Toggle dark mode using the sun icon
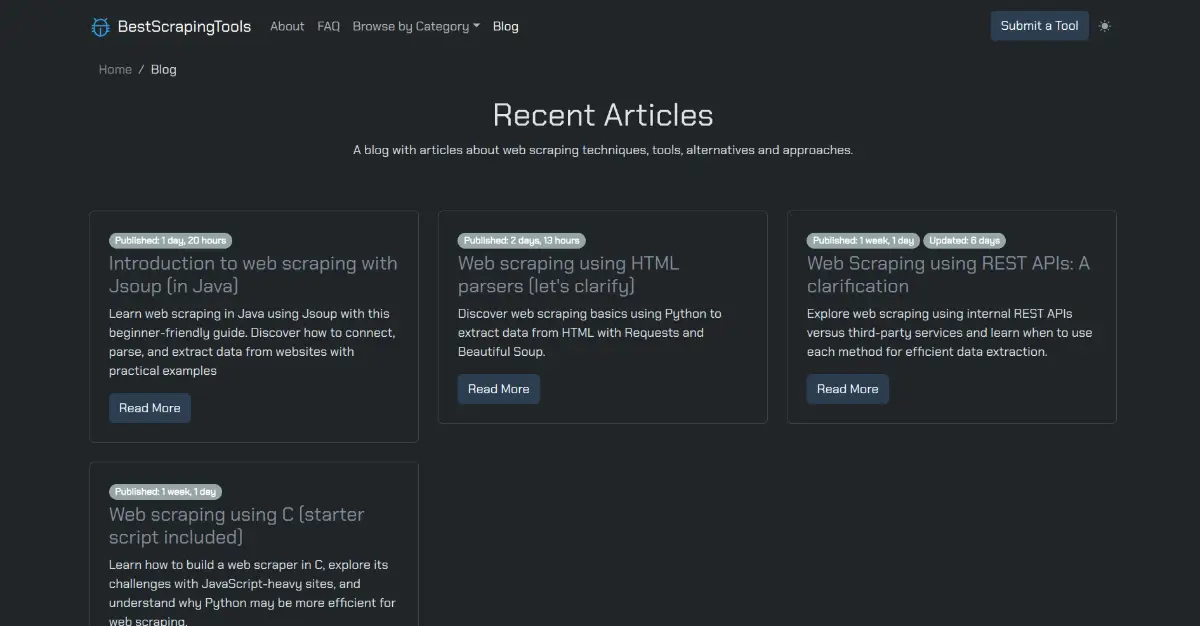This screenshot has width=1200, height=626. [1104, 26]
